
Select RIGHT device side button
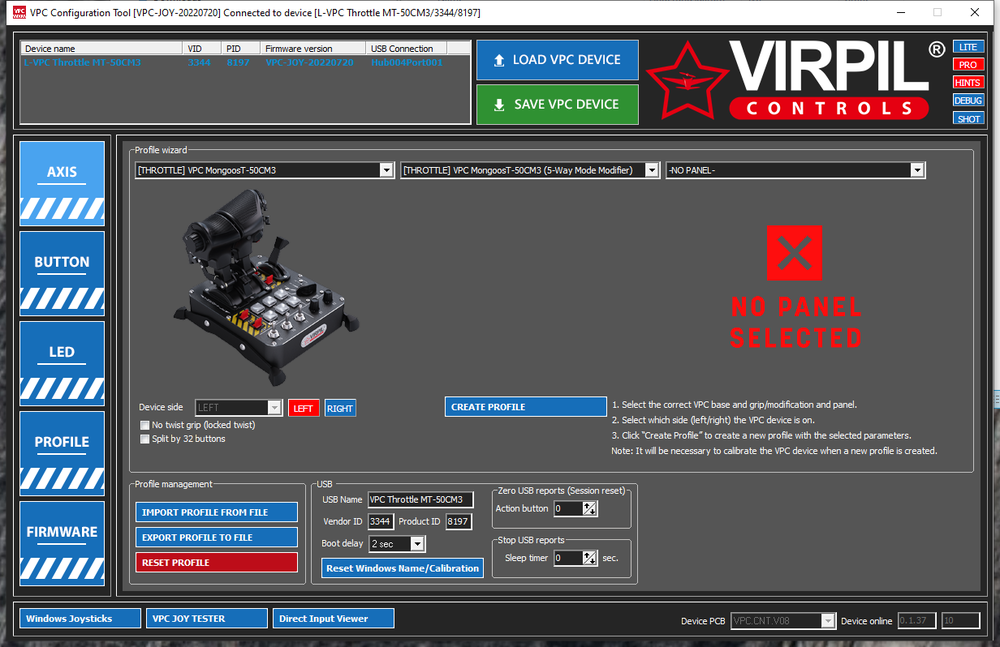point(340,408)
